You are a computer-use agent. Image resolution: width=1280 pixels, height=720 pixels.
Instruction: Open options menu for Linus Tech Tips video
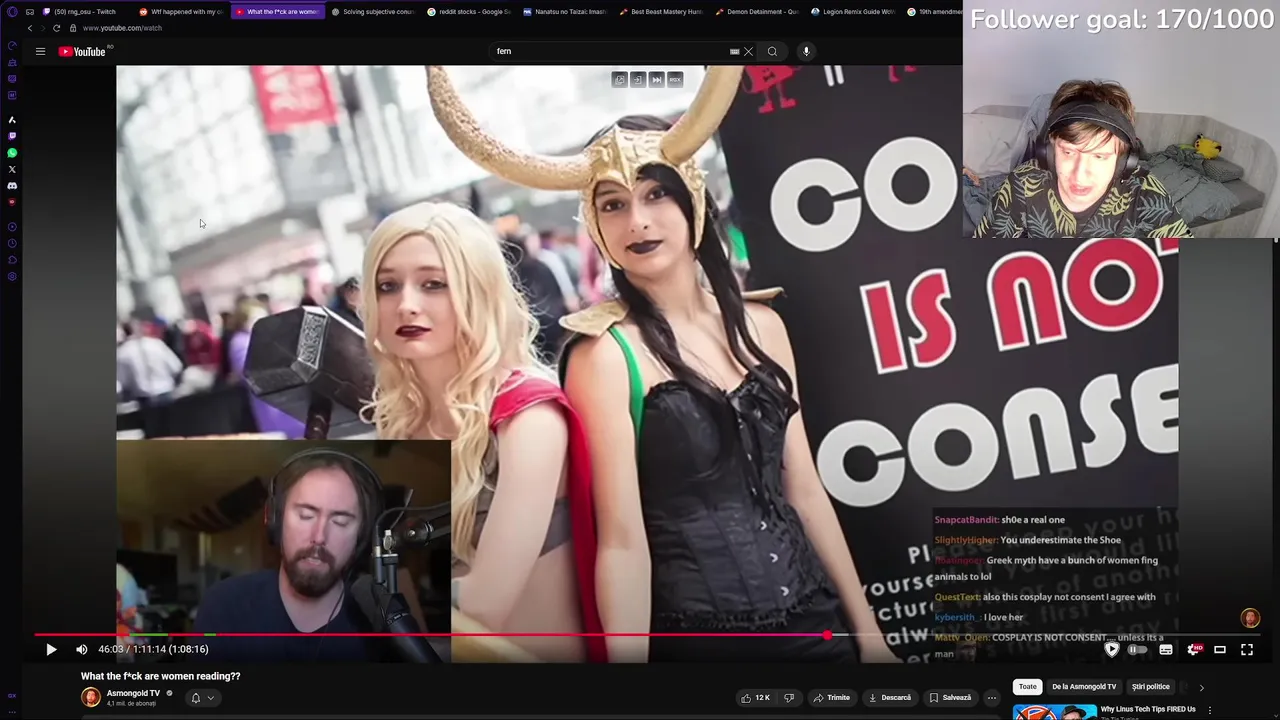pos(1209,710)
